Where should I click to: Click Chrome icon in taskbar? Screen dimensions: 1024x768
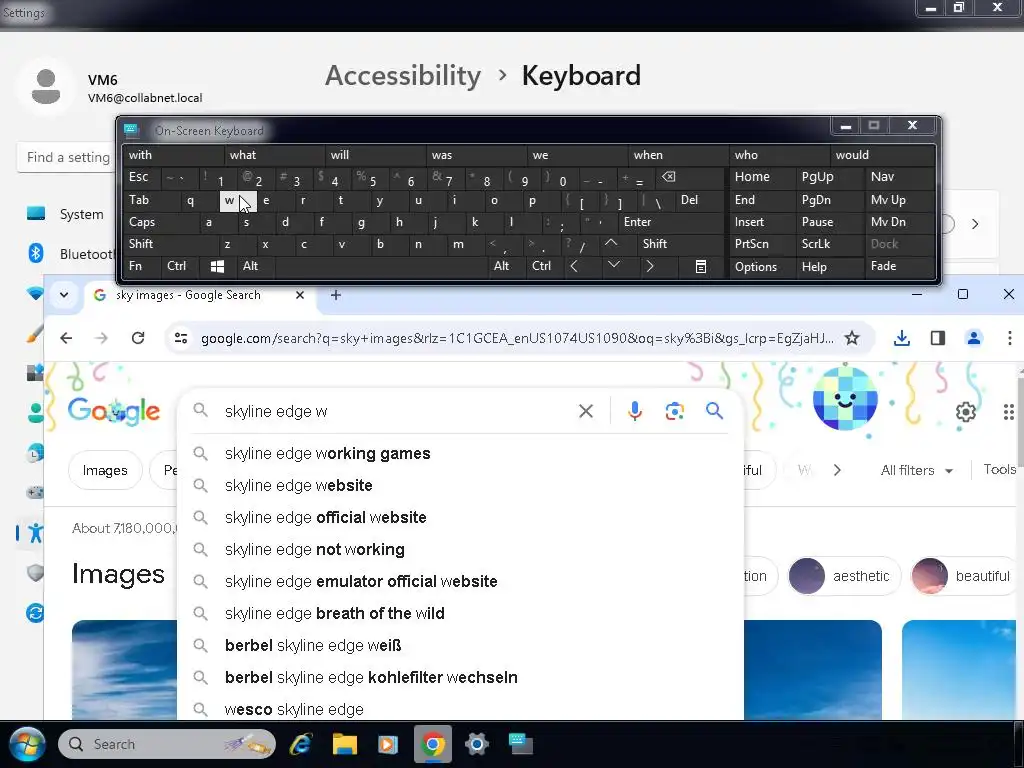coord(432,744)
